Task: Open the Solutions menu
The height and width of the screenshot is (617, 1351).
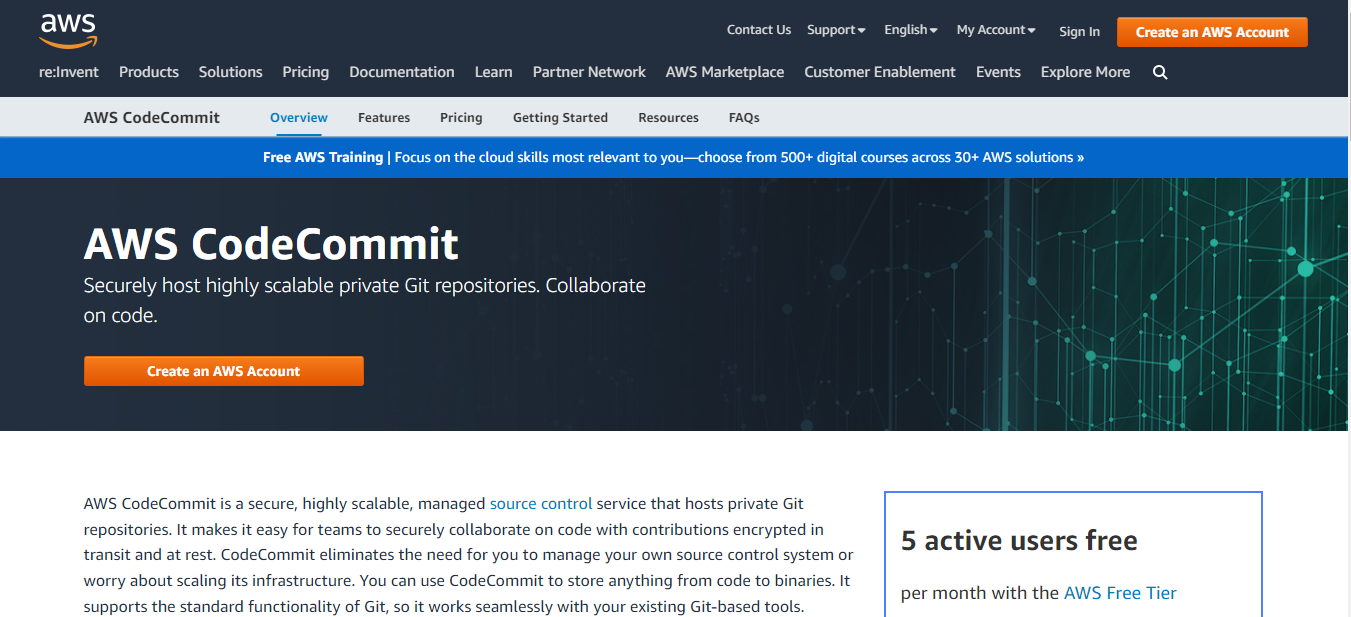Action: [x=230, y=72]
